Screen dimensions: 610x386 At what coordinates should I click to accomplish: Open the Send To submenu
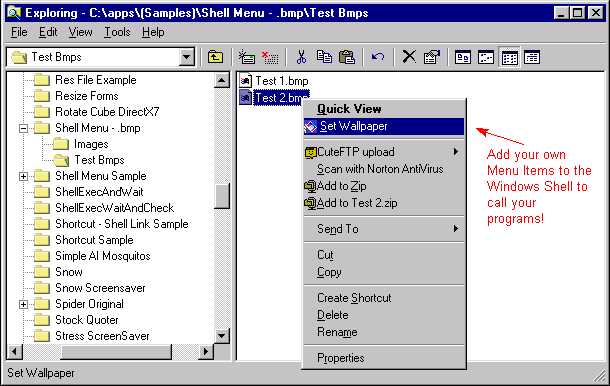coord(384,229)
